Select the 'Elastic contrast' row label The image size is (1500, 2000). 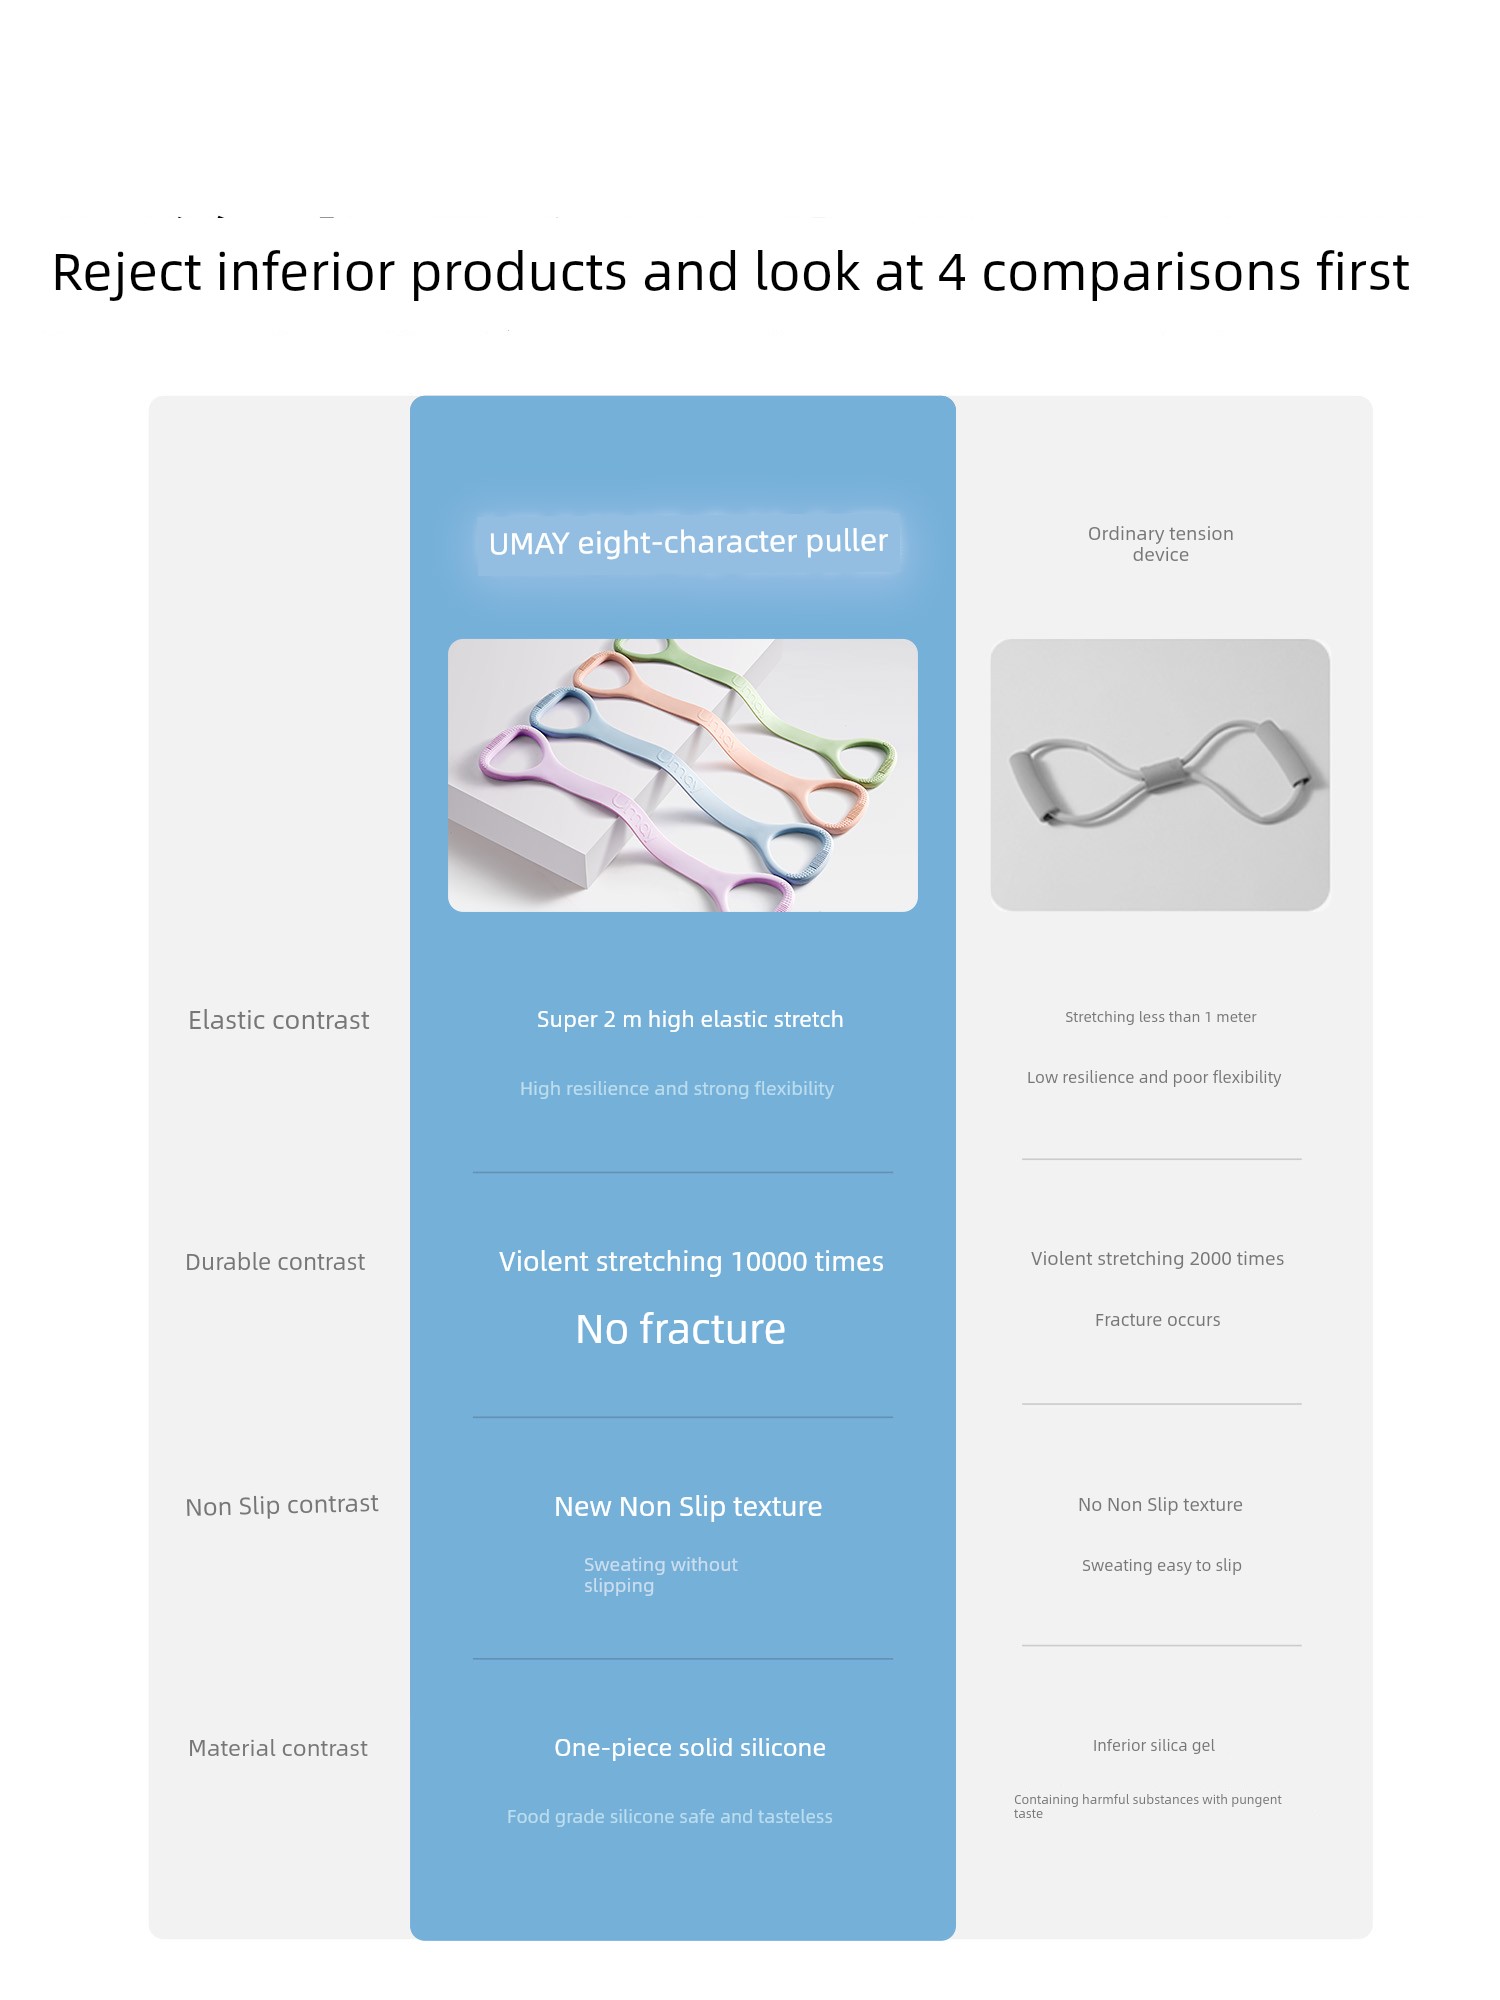click(279, 1020)
